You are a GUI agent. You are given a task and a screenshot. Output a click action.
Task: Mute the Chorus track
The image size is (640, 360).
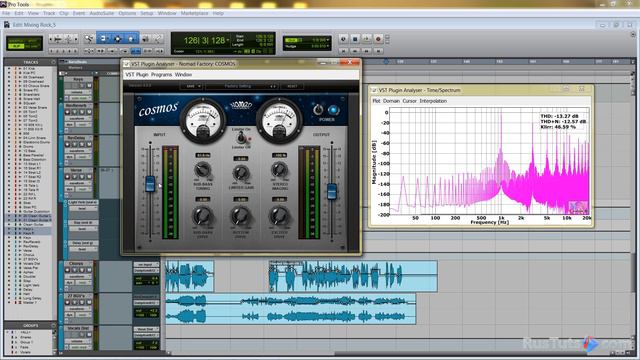tap(89, 270)
